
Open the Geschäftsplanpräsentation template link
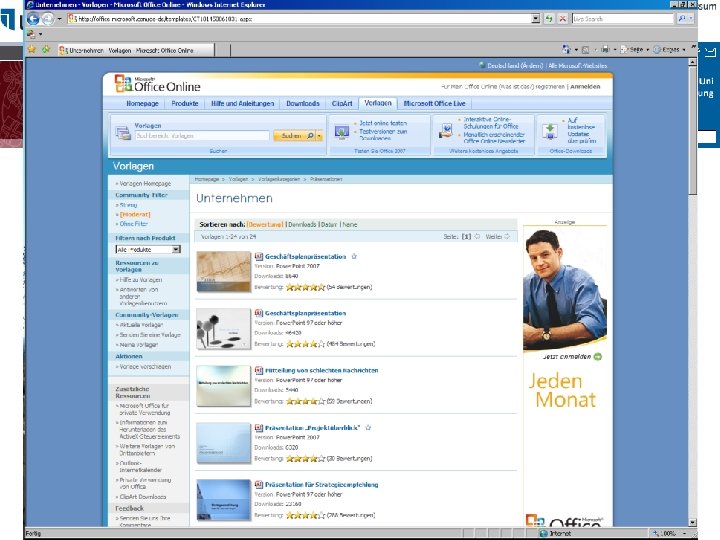(305, 313)
